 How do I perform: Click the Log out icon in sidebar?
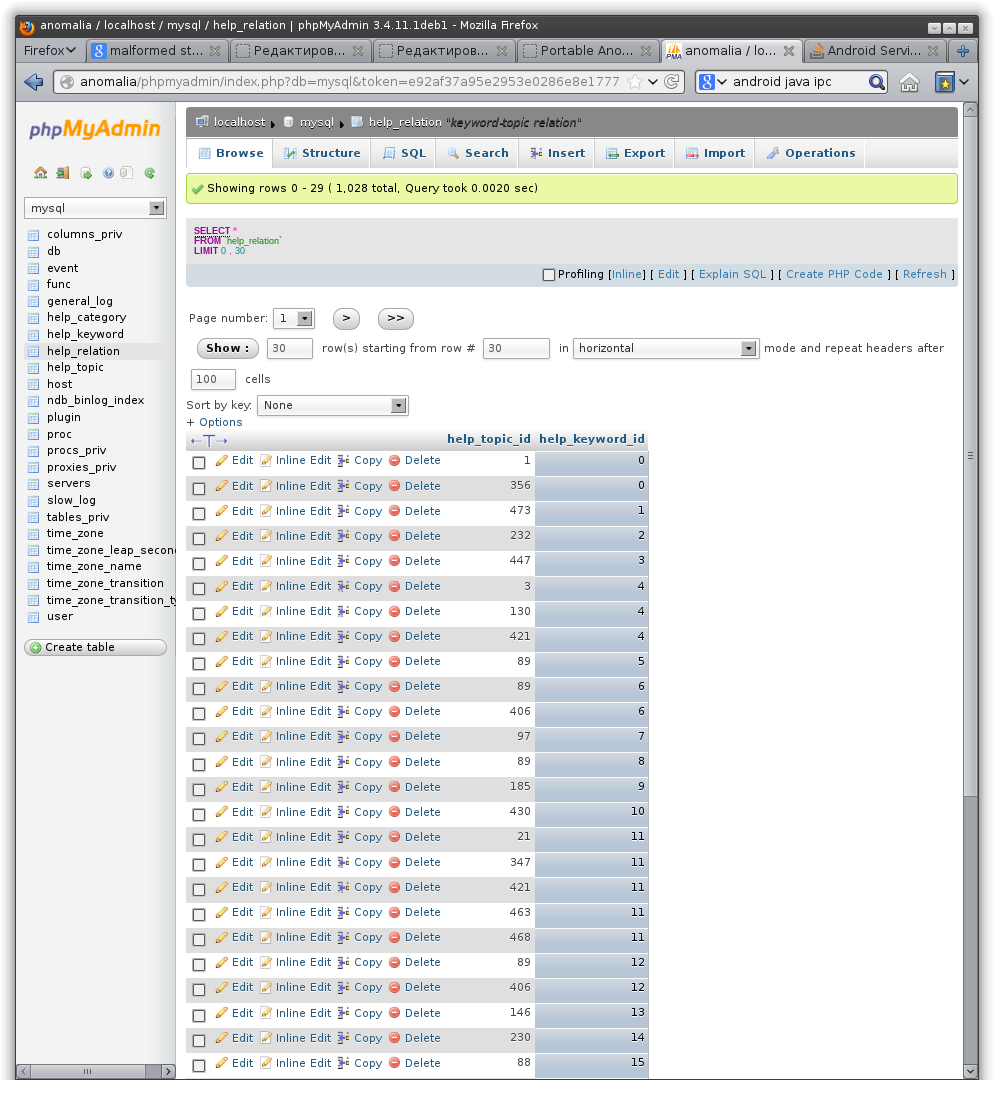point(62,173)
